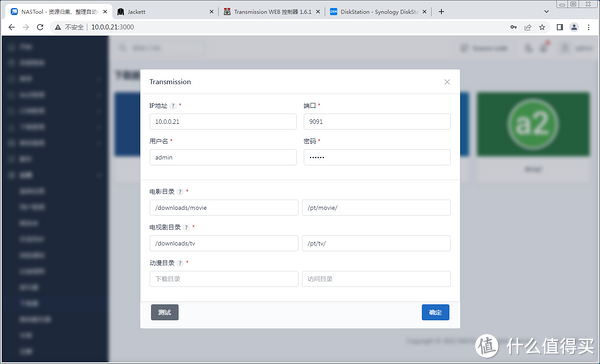Click the help icon beside 电影目录
This screenshot has width=600, height=364.
pyautogui.click(x=180, y=192)
